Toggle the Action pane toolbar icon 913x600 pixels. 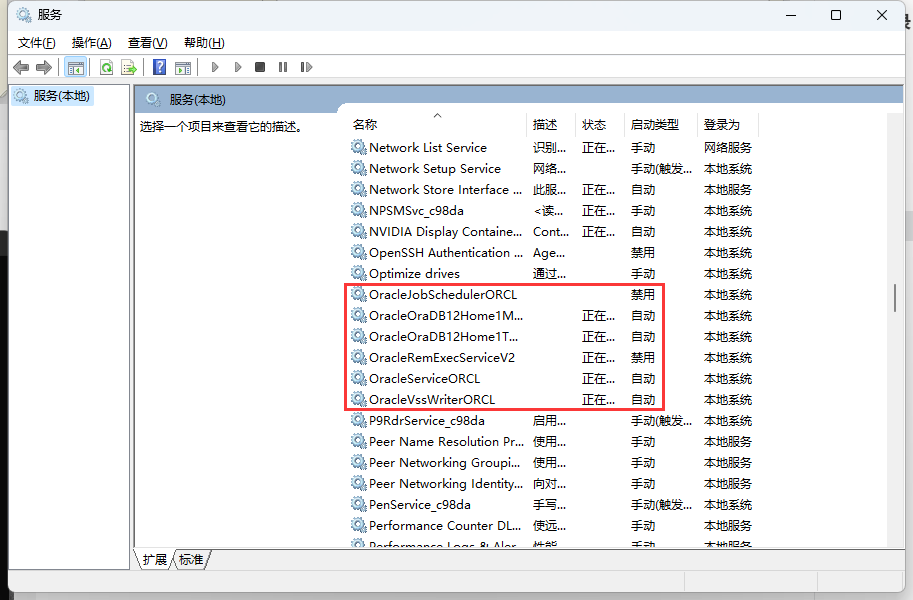[x=183, y=68]
